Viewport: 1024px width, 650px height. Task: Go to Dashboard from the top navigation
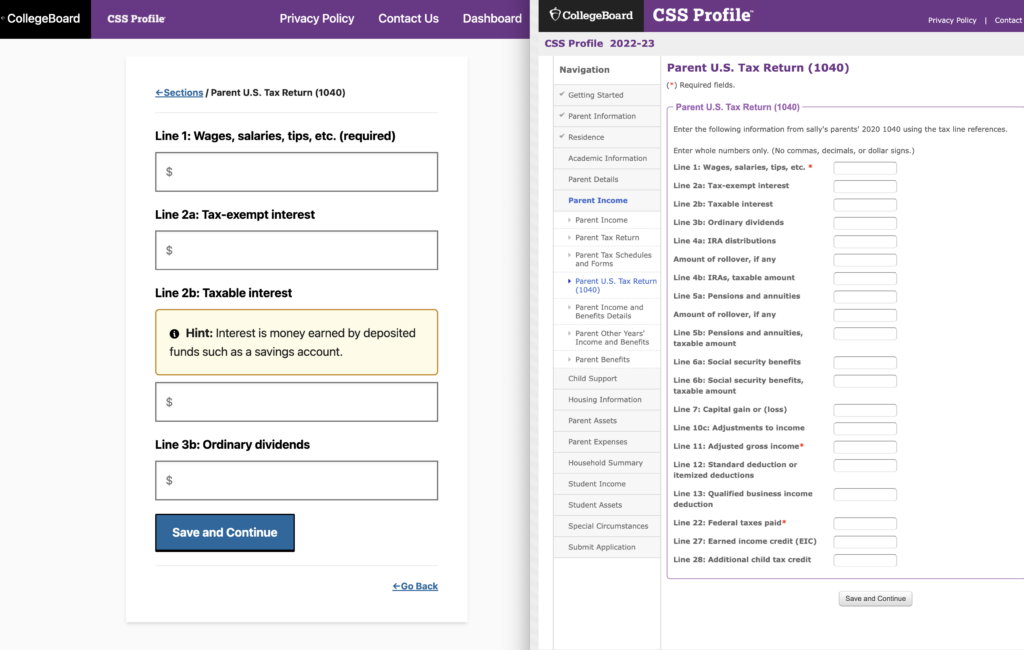[x=492, y=18]
